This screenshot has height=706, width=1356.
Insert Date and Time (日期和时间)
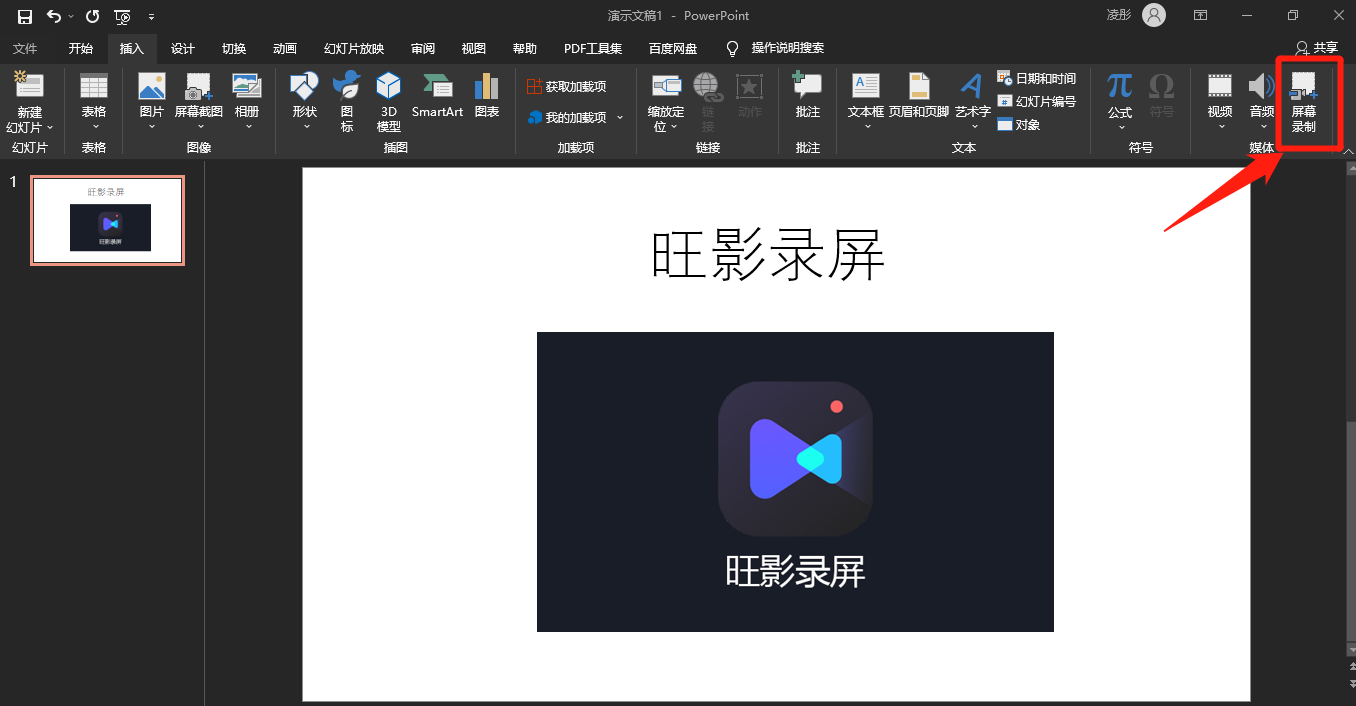point(1037,79)
